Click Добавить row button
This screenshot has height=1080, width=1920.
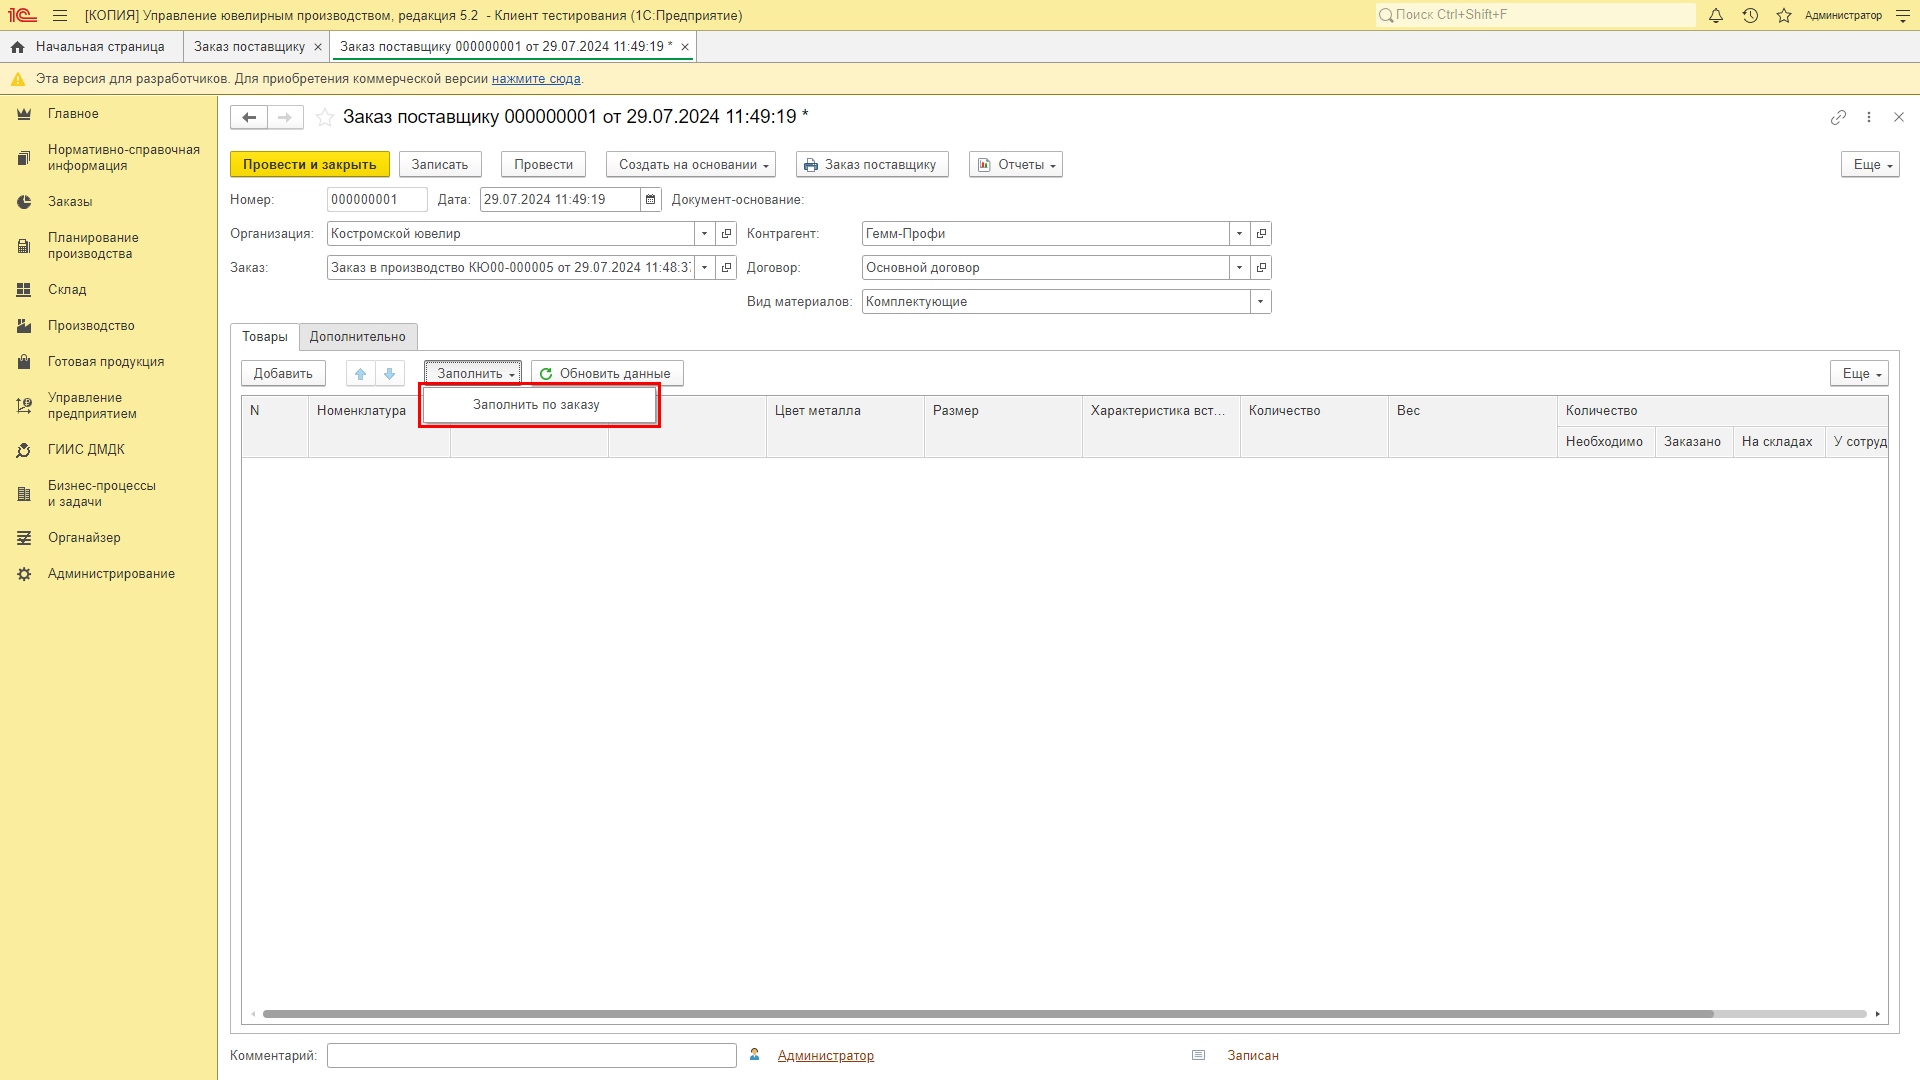point(283,374)
